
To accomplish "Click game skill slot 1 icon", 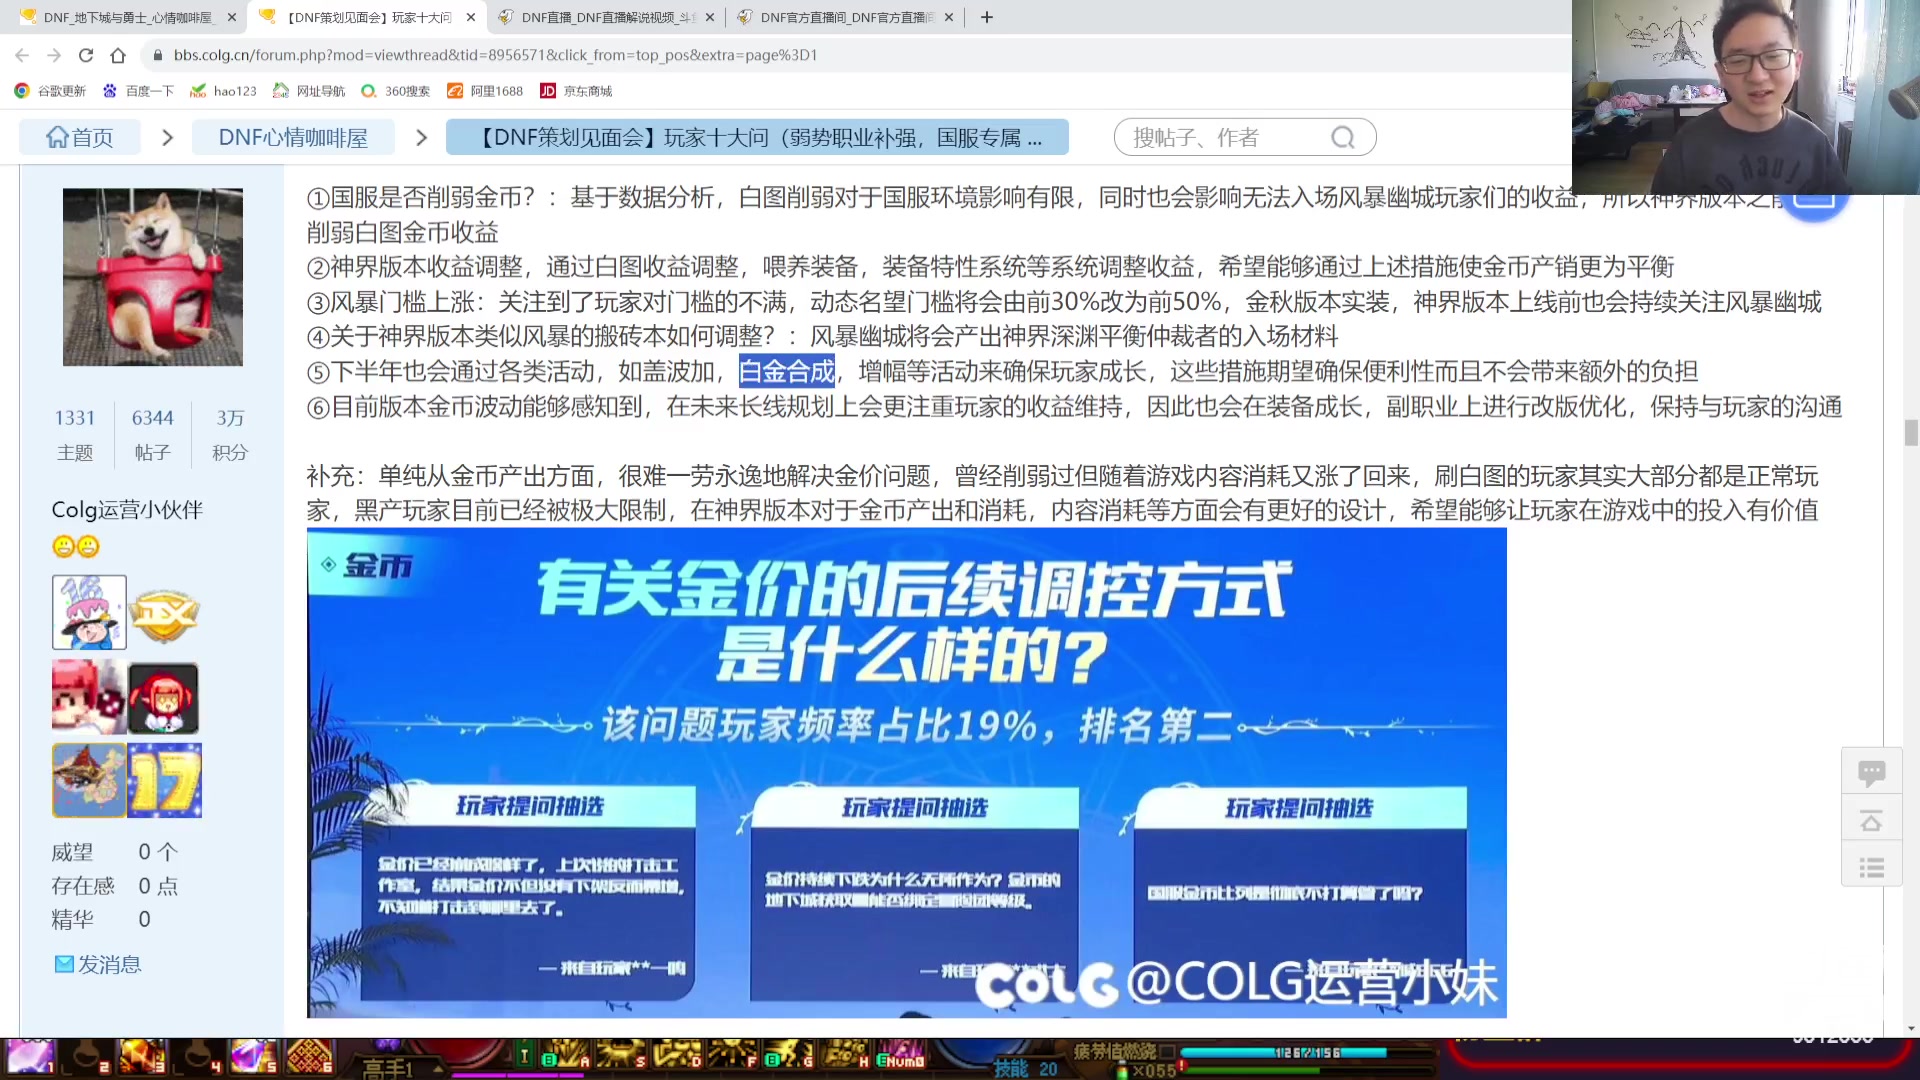I will [30, 1058].
